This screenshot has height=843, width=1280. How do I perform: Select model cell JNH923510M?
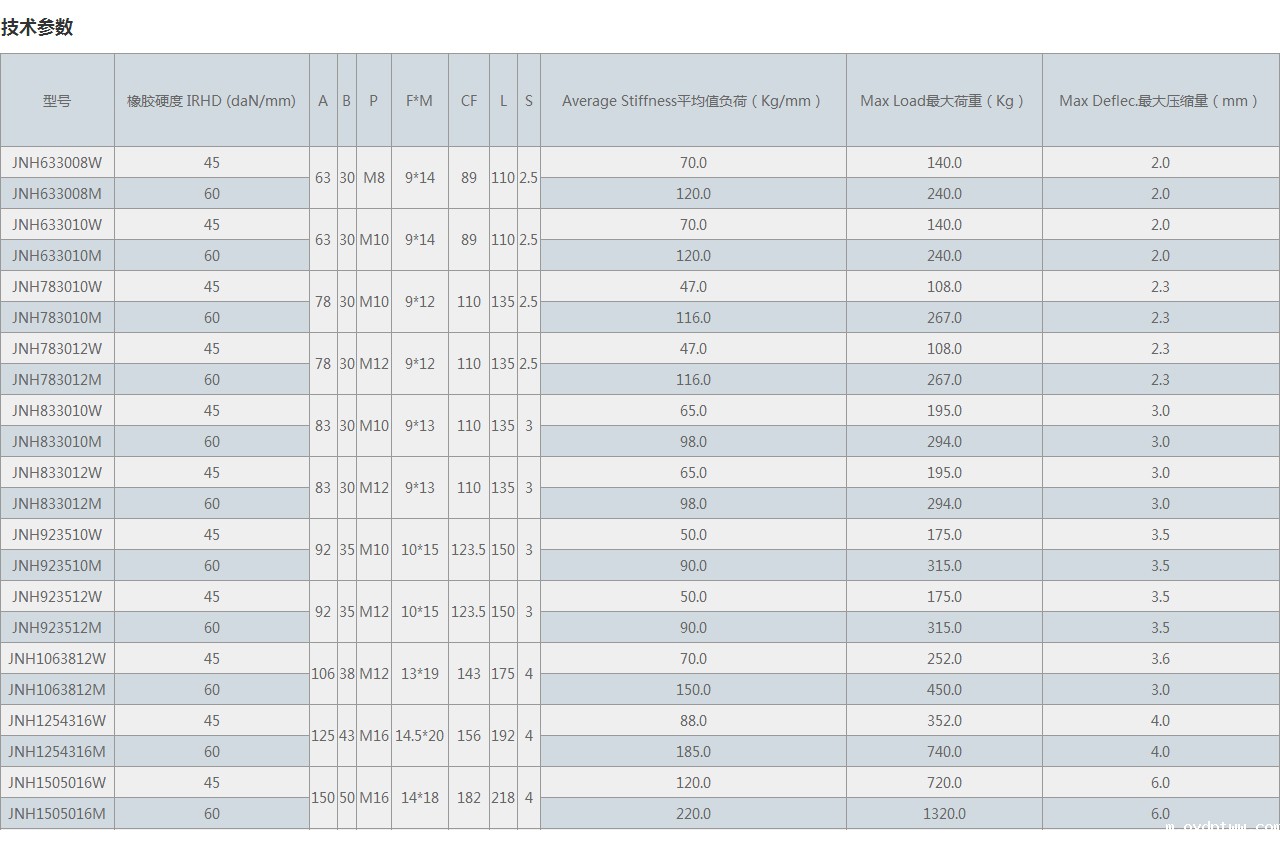tap(57, 565)
